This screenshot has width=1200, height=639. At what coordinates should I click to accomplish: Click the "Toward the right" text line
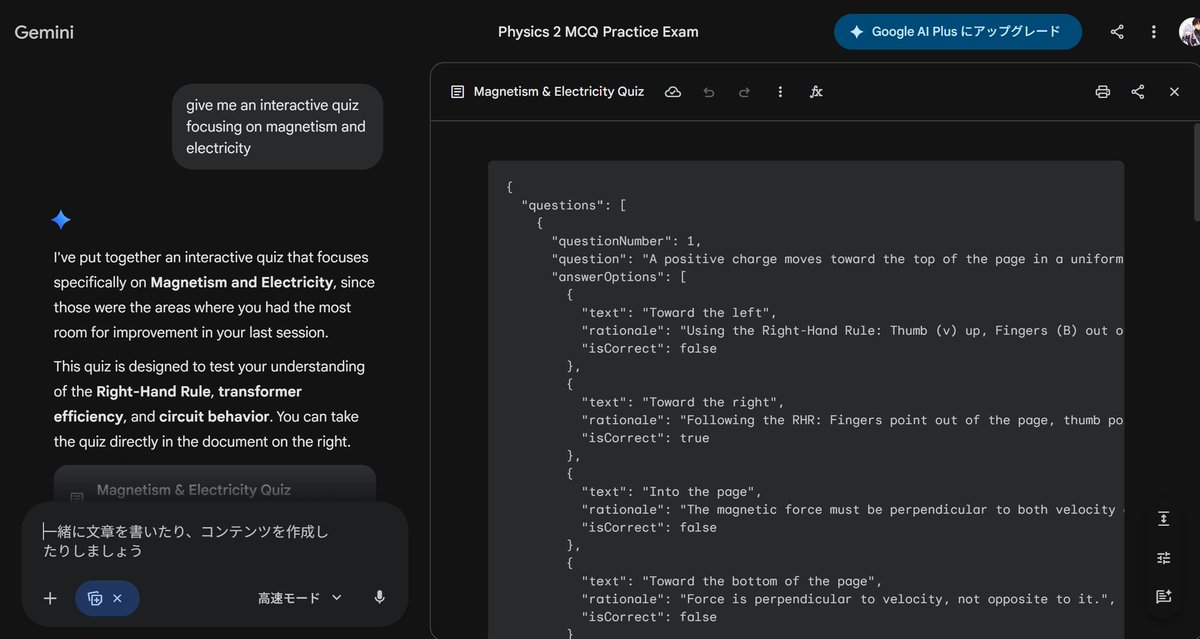pyautogui.click(x=683, y=402)
